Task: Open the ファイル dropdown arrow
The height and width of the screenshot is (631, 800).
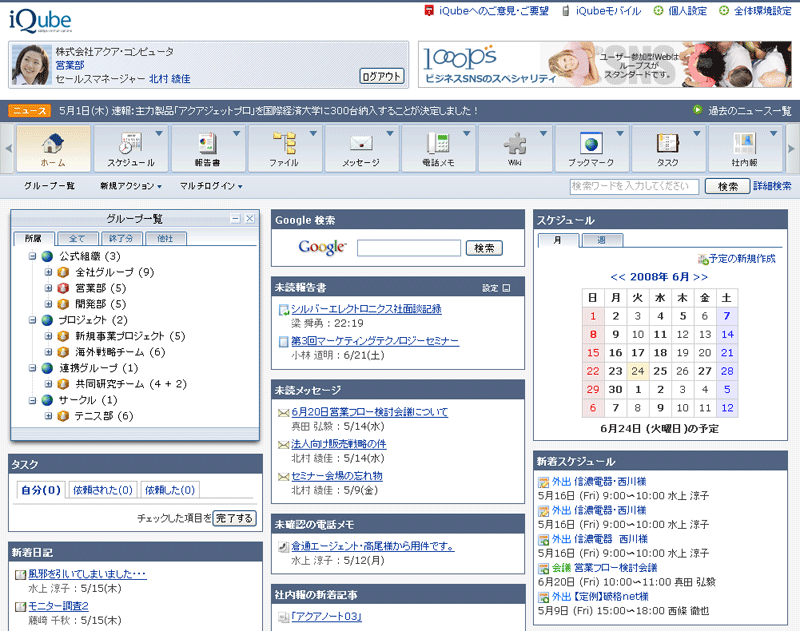Action: click(x=313, y=134)
